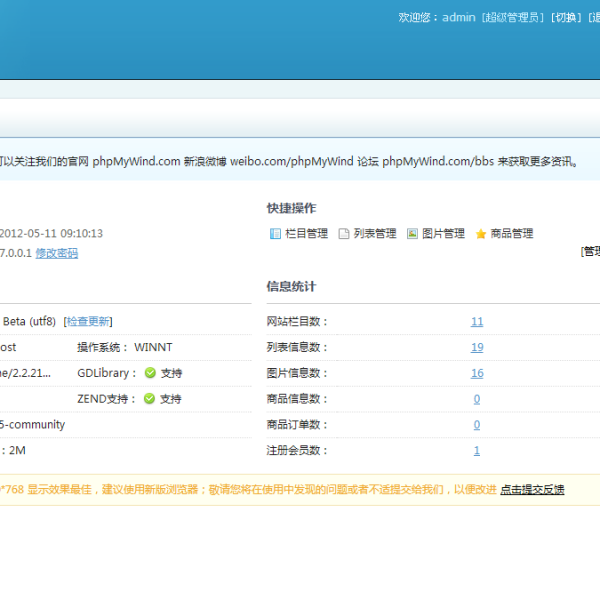Open the 商品订单数 count 0
Viewport: 600px width, 600px height.
click(x=476, y=425)
